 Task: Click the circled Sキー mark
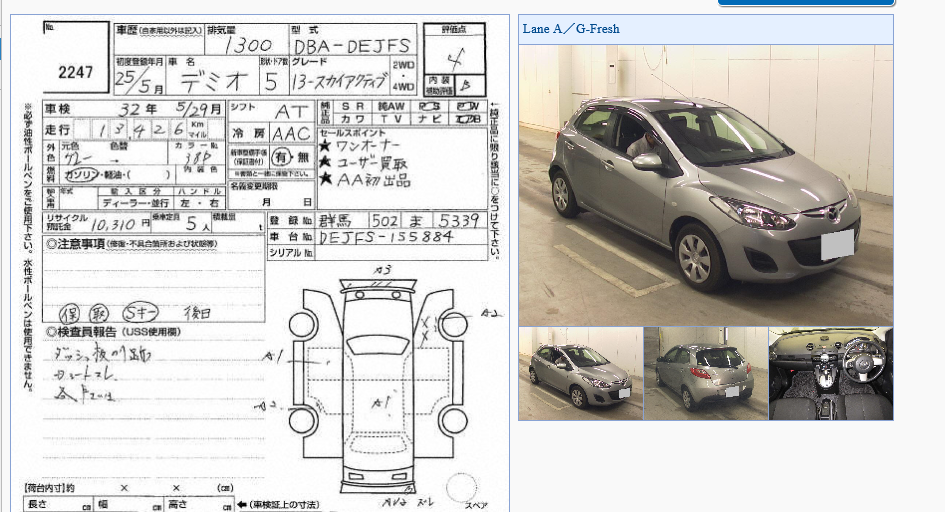point(140,313)
